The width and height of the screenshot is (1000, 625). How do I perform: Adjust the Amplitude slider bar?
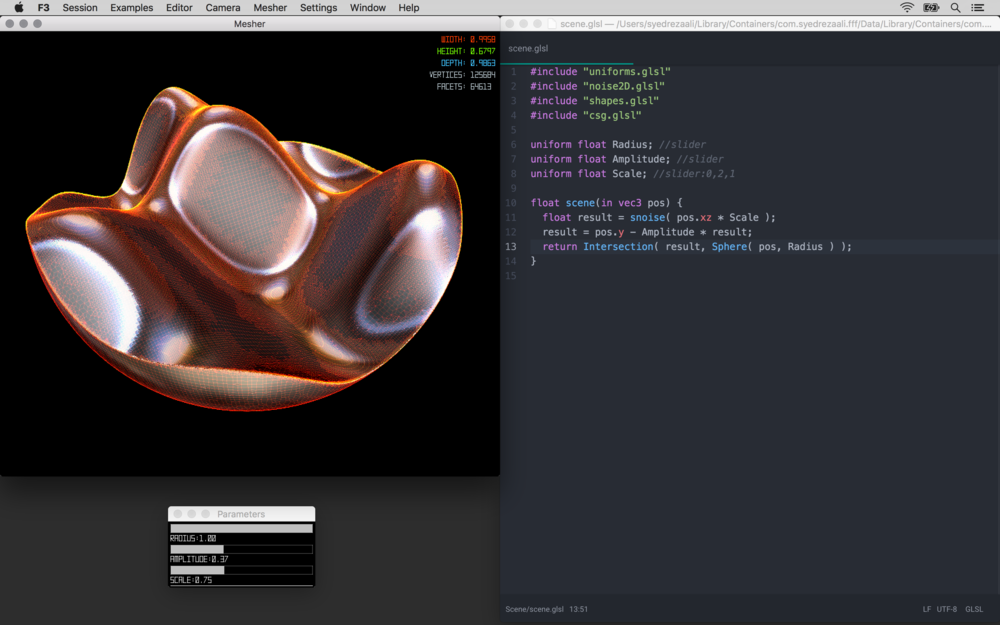tap(241, 549)
